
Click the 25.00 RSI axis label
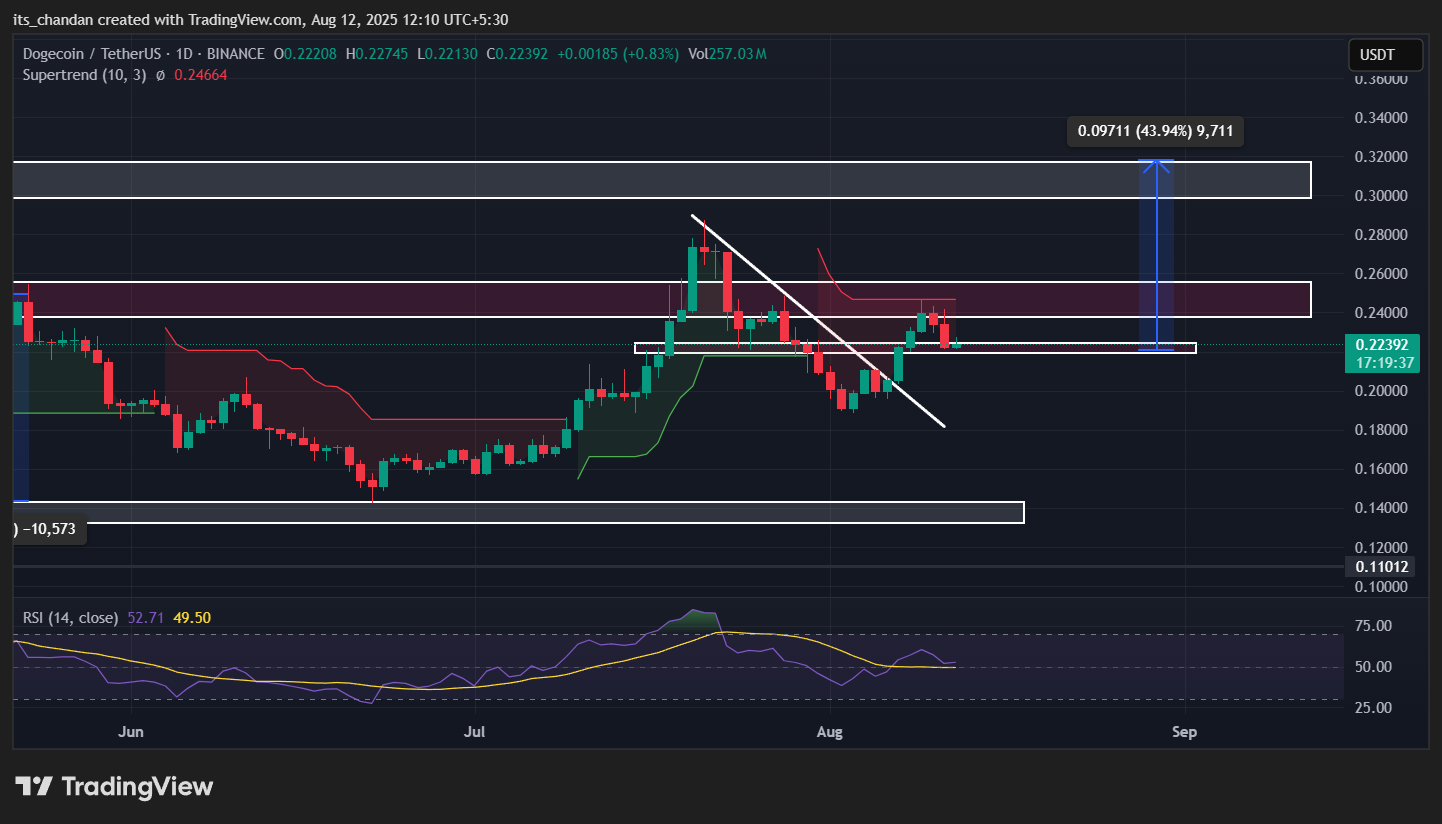pos(1374,707)
